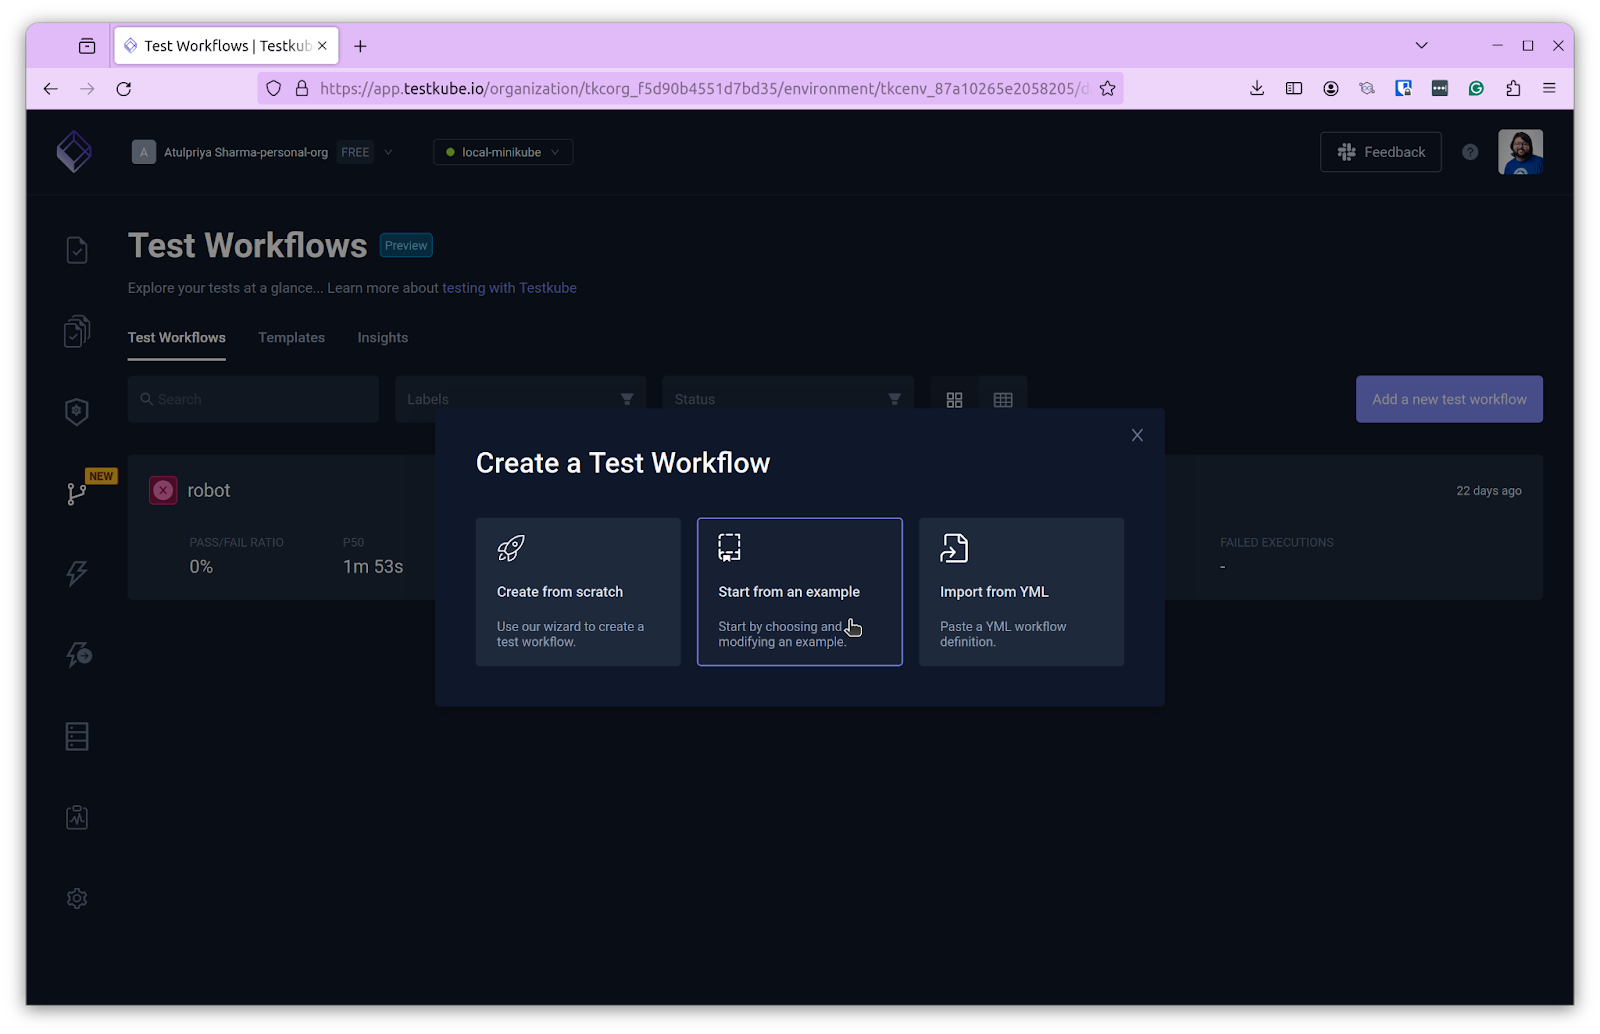Close the Test Workflows browser tab

pyautogui.click(x=322, y=46)
